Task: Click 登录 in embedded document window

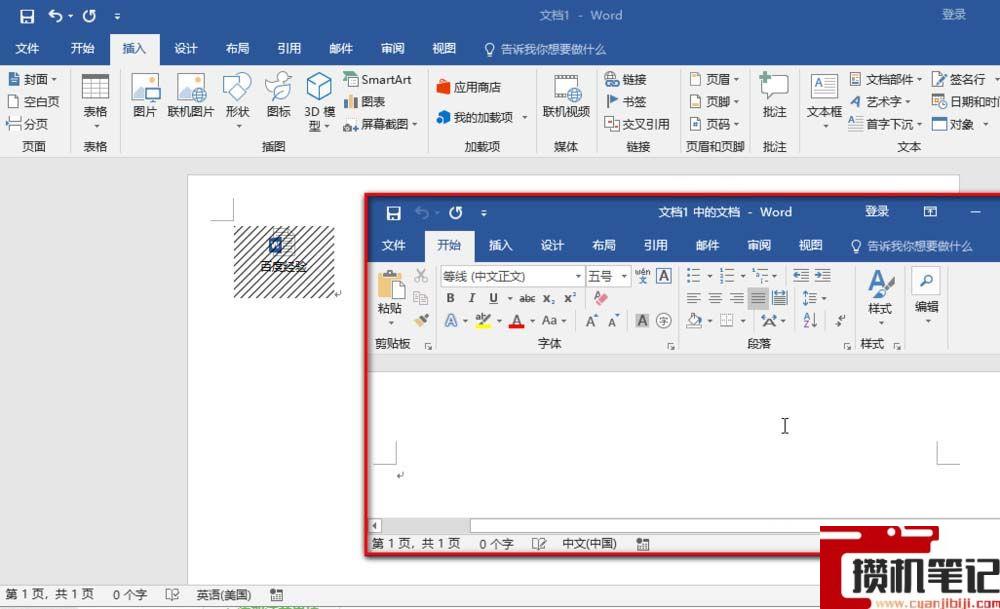Action: point(877,212)
